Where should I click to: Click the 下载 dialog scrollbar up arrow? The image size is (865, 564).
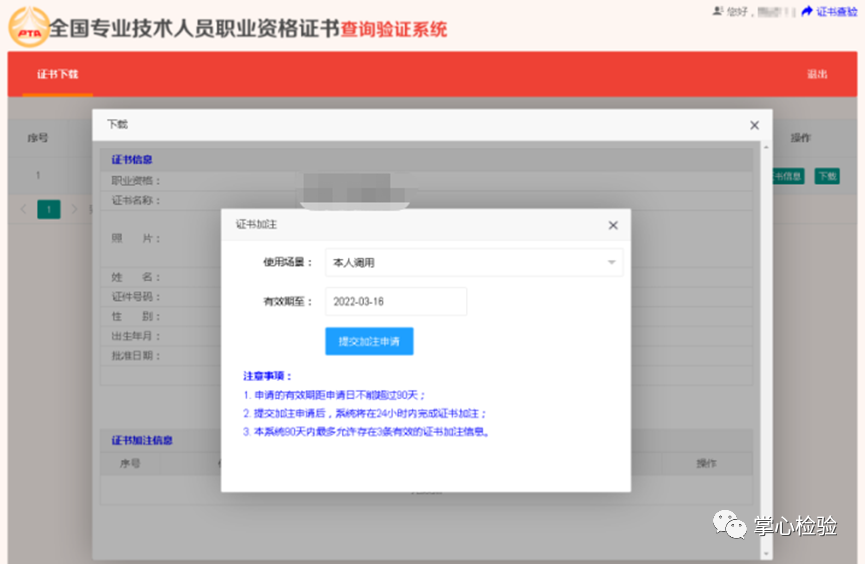pyautogui.click(x=765, y=147)
